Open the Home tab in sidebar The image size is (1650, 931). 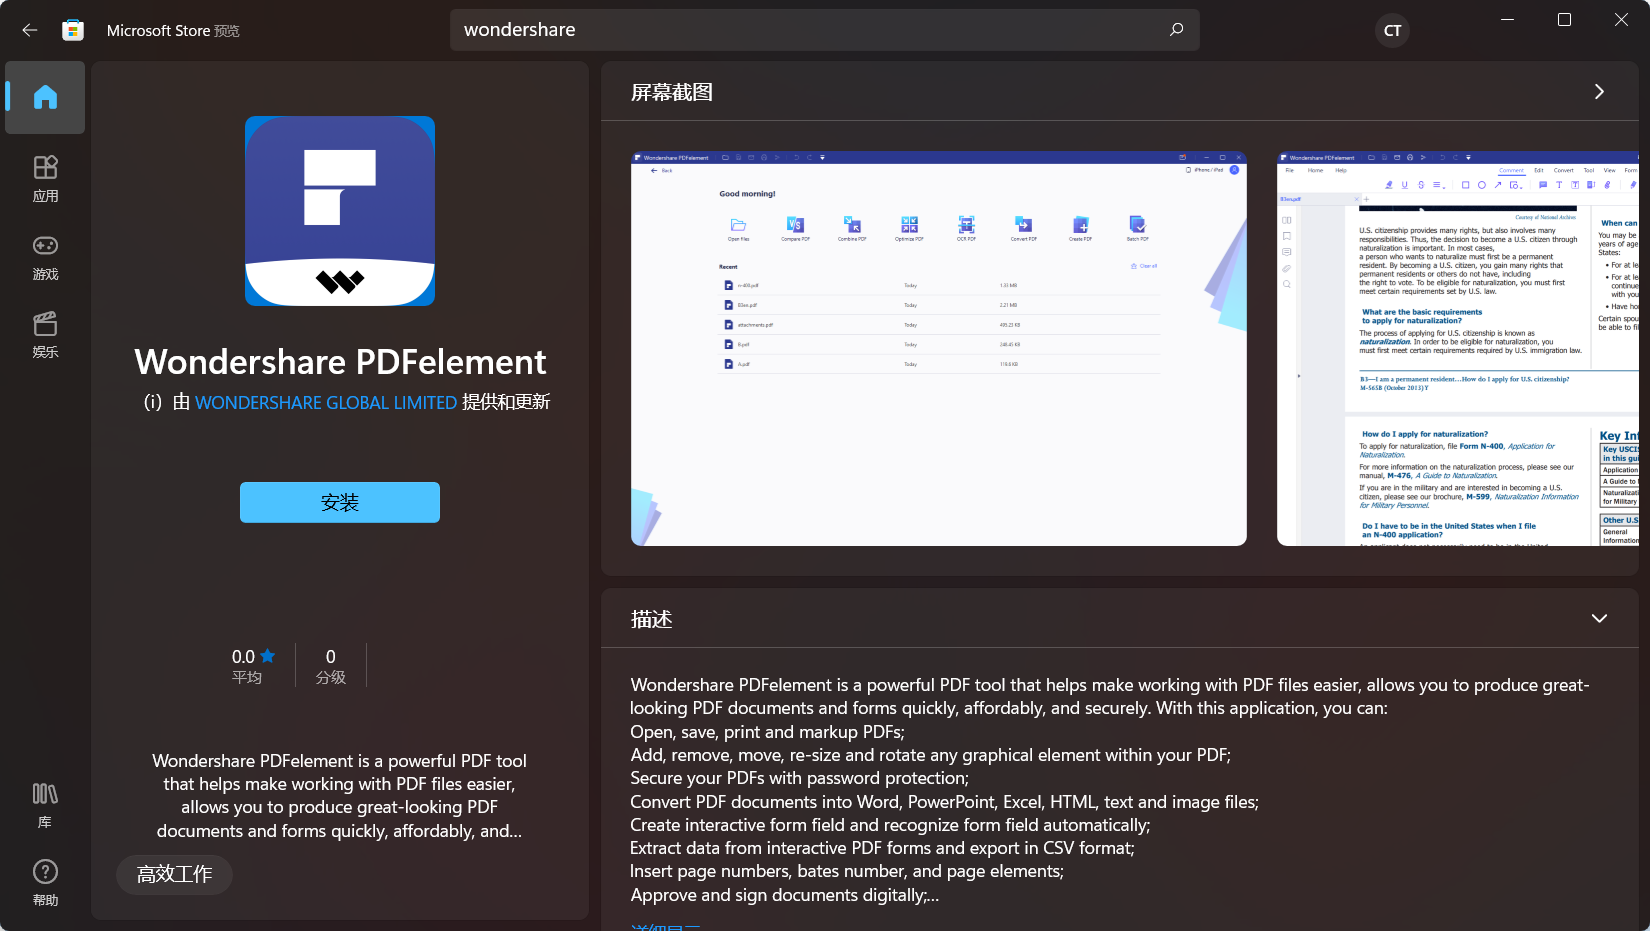point(45,97)
